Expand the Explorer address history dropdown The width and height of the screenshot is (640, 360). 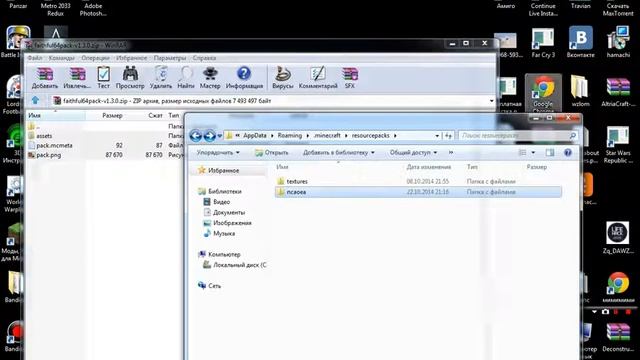(x=437, y=136)
